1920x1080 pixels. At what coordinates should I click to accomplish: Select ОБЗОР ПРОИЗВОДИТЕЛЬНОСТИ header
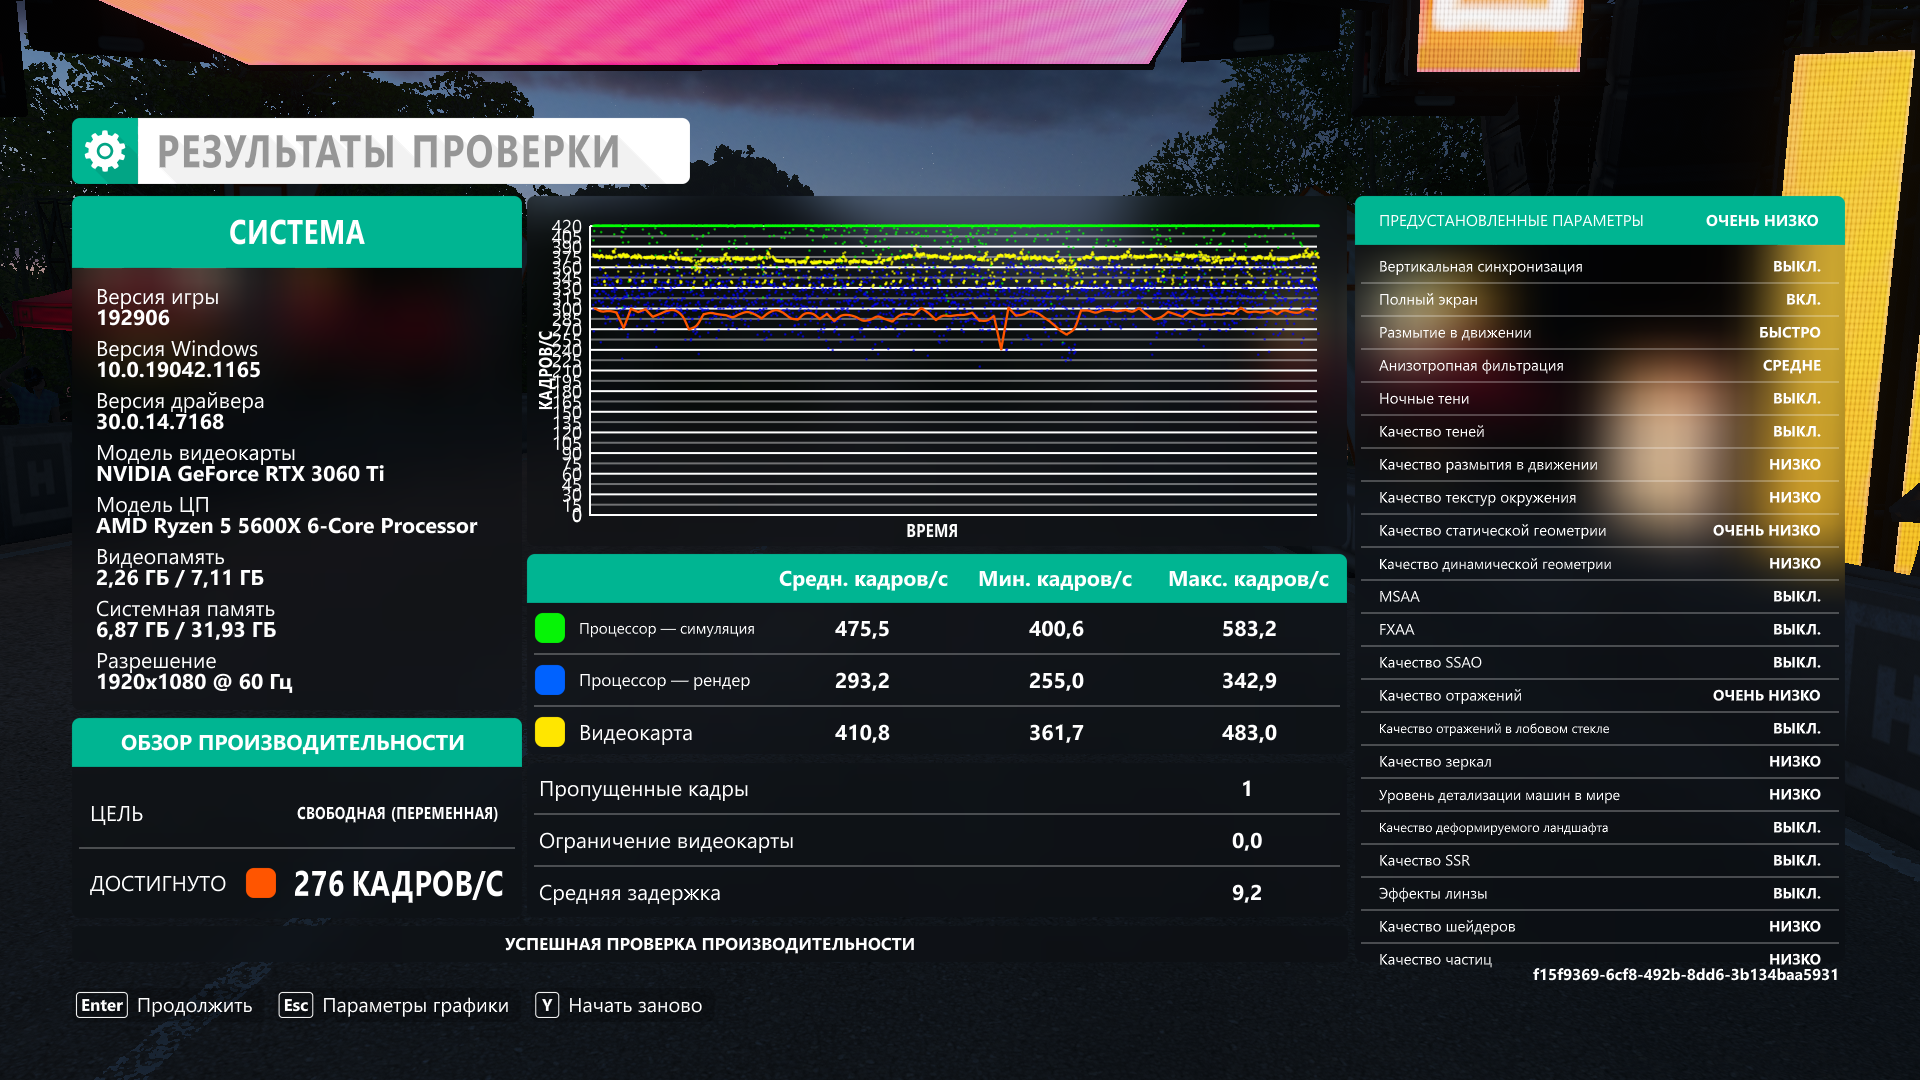tap(293, 742)
